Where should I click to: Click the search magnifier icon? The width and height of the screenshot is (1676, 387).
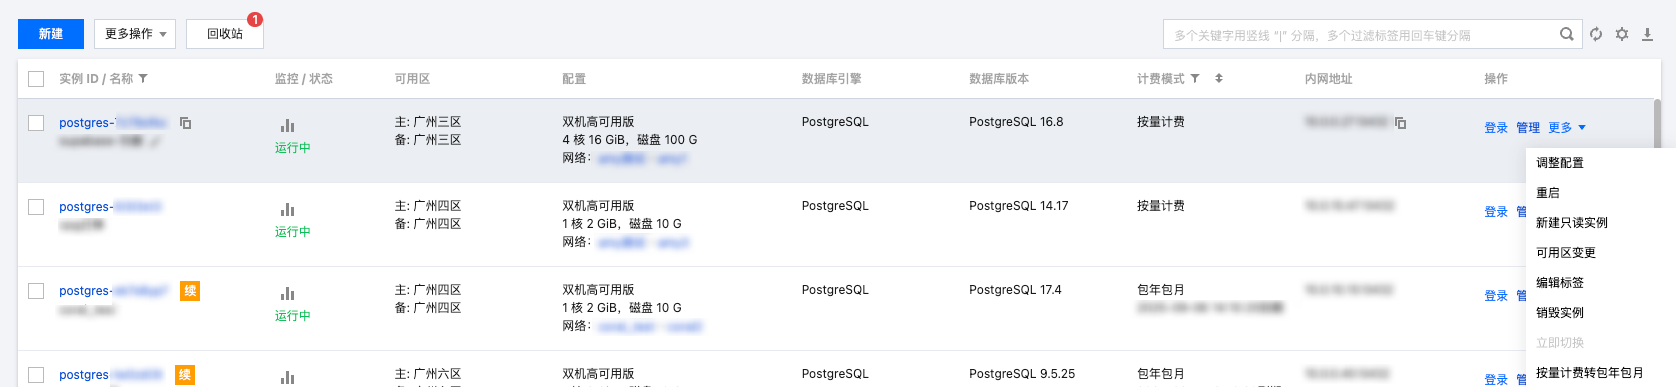click(x=1567, y=34)
